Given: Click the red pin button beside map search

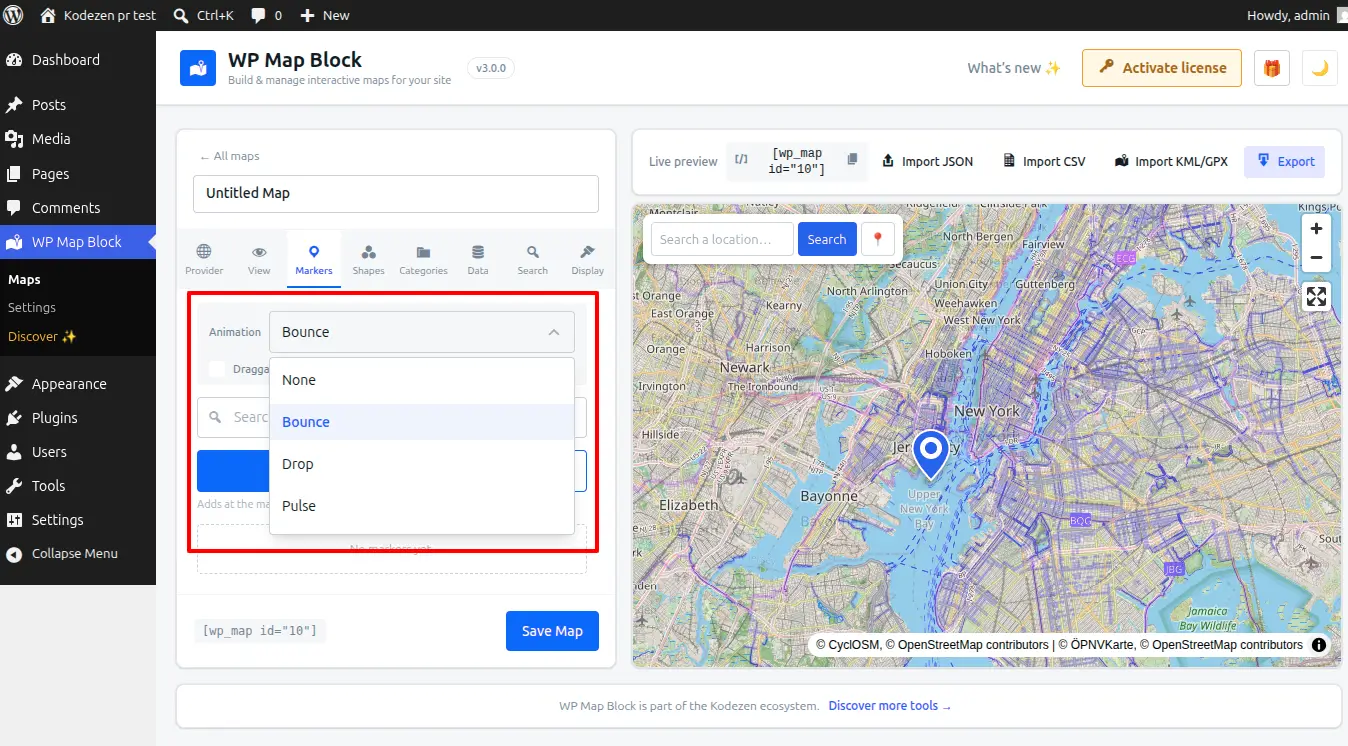Looking at the screenshot, I should click(878, 239).
